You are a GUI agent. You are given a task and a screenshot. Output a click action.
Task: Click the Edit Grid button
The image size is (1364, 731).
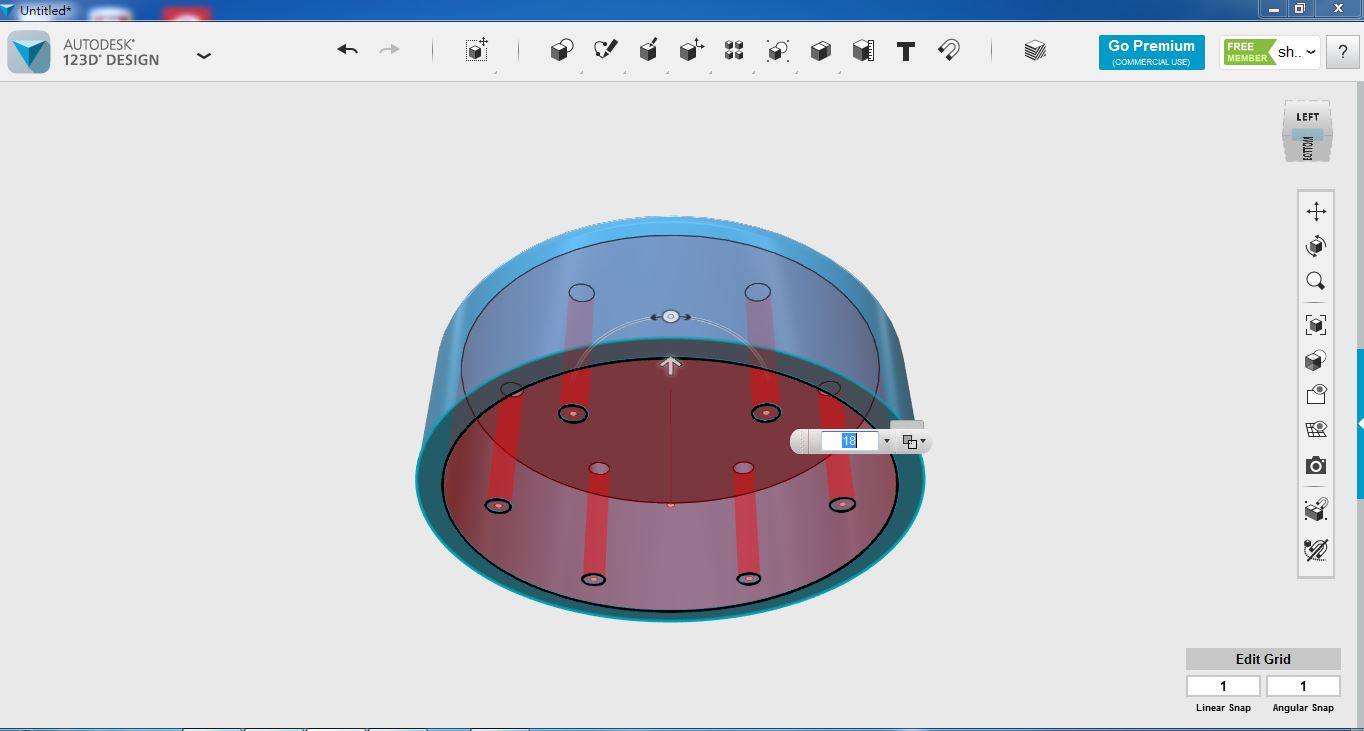[x=1263, y=659]
